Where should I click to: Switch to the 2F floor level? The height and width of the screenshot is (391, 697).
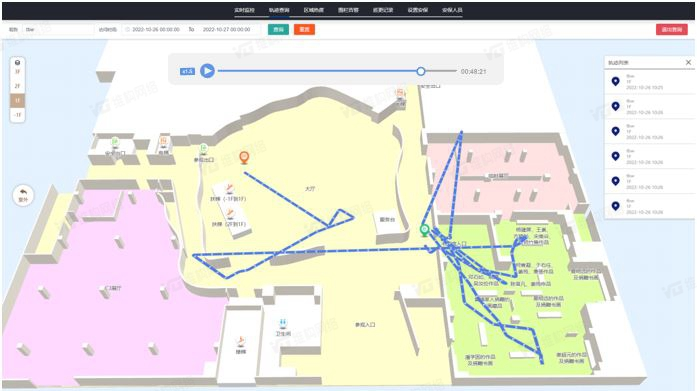coord(17,86)
